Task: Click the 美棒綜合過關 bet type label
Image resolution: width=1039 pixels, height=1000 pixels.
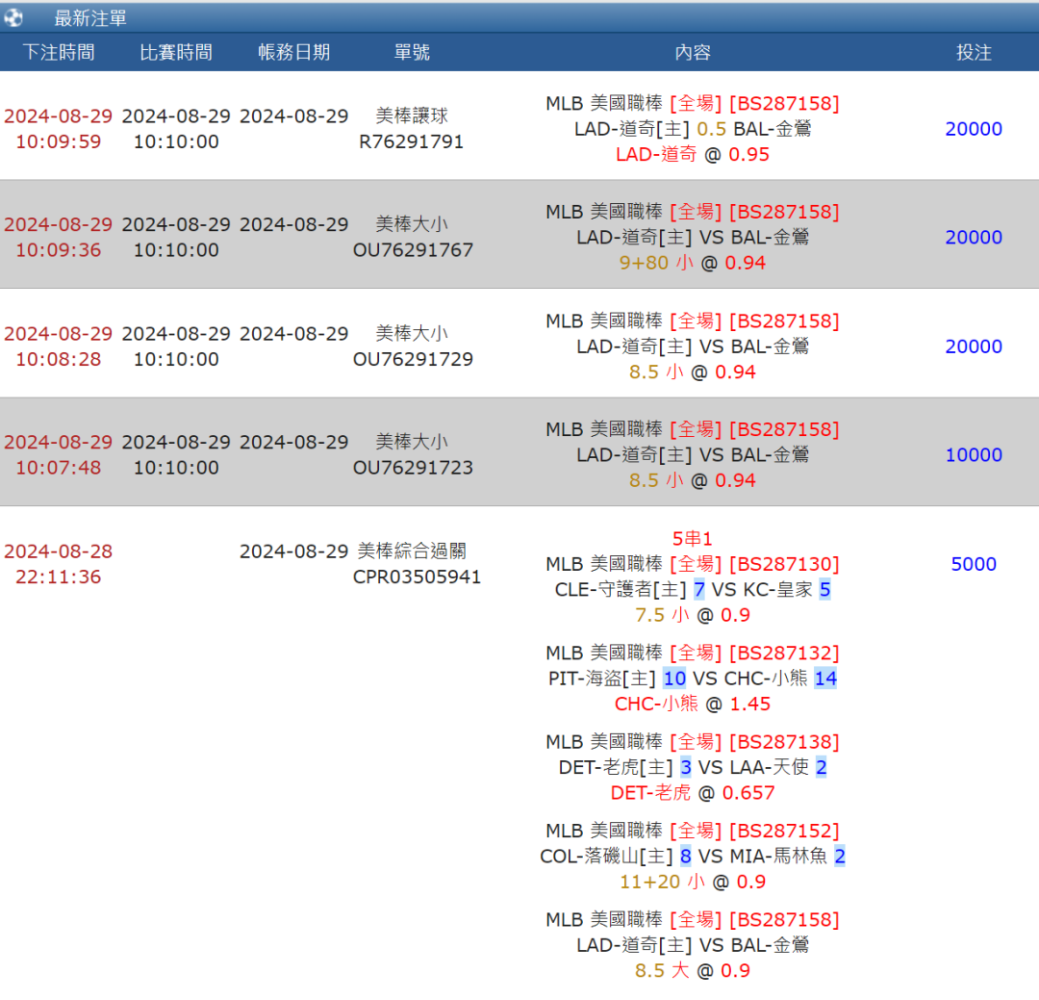Action: coord(411,551)
